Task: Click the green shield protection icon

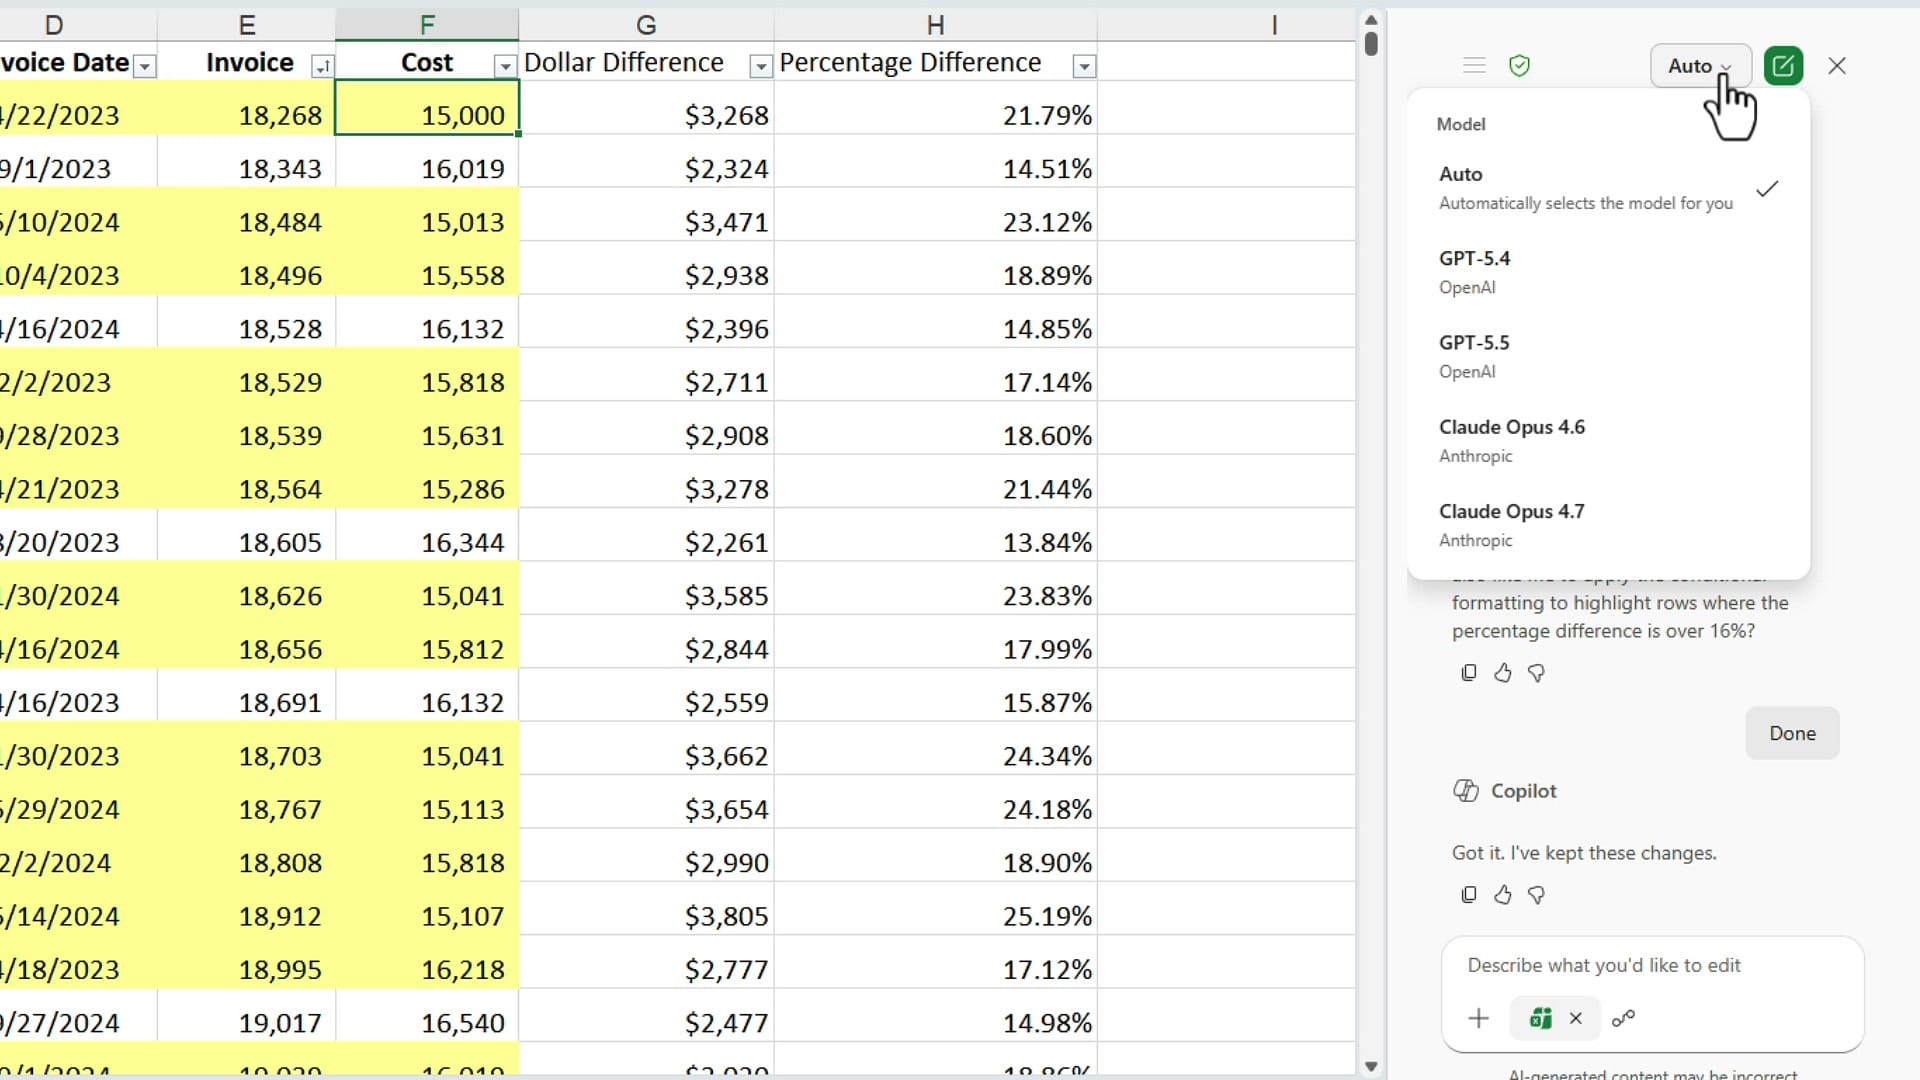Action: point(1520,66)
